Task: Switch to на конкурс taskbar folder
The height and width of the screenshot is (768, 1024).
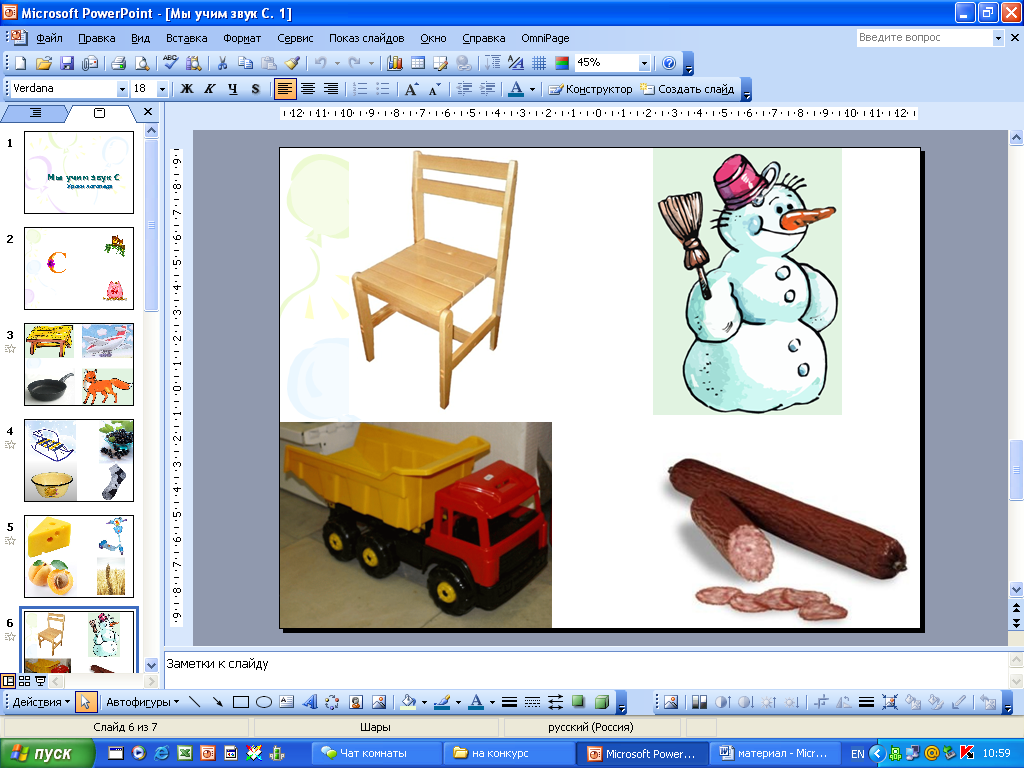Action: pyautogui.click(x=509, y=753)
